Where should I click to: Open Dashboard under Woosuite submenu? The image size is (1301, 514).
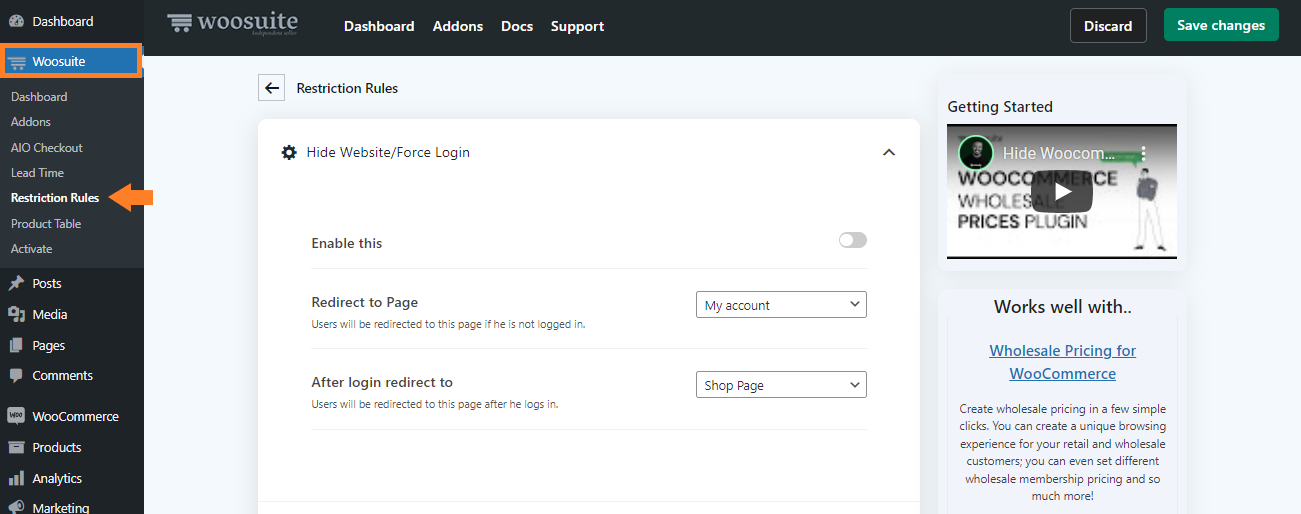pos(39,97)
